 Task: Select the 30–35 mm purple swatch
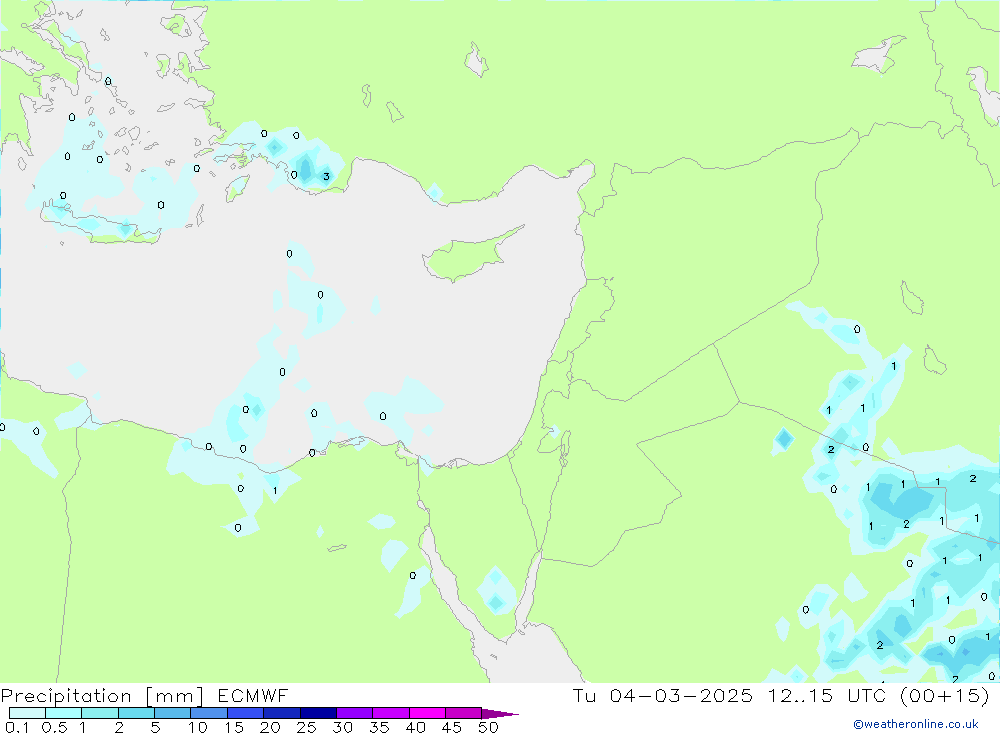[354, 713]
